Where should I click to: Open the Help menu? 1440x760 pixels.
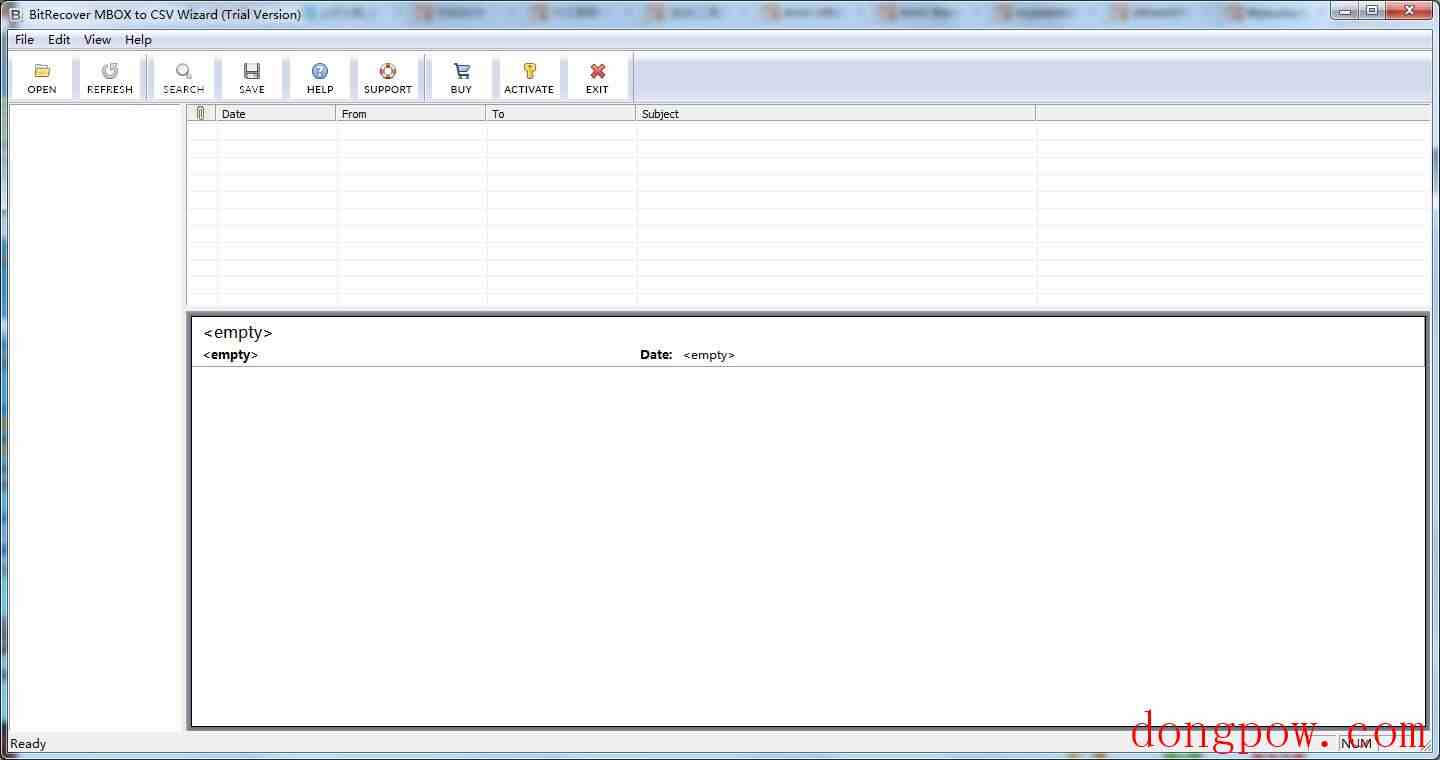(138, 40)
